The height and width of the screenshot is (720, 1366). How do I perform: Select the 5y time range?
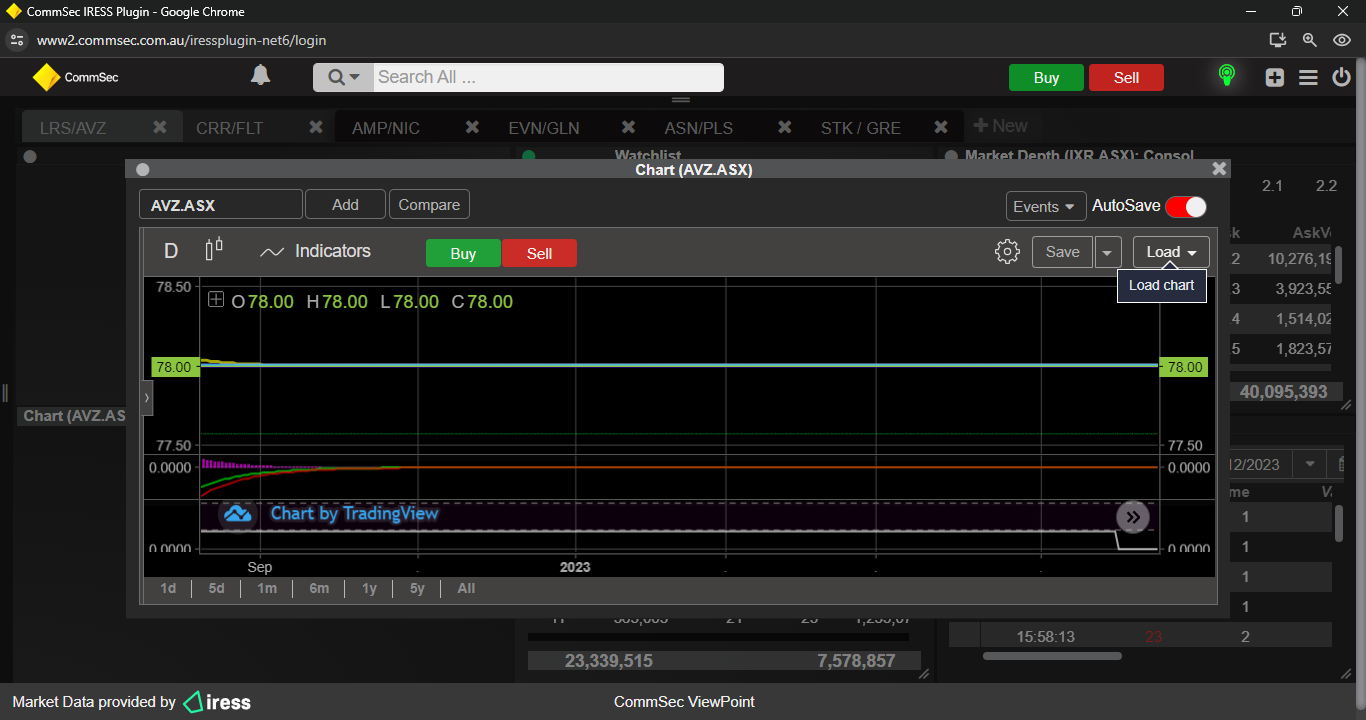pyautogui.click(x=417, y=588)
